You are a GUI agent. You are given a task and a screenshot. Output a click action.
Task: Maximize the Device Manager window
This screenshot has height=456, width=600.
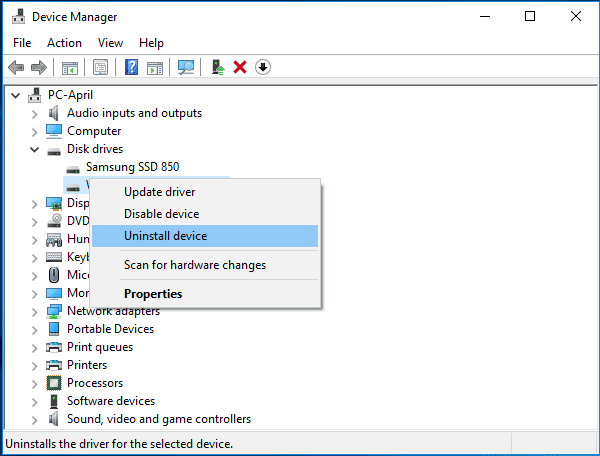(x=530, y=16)
